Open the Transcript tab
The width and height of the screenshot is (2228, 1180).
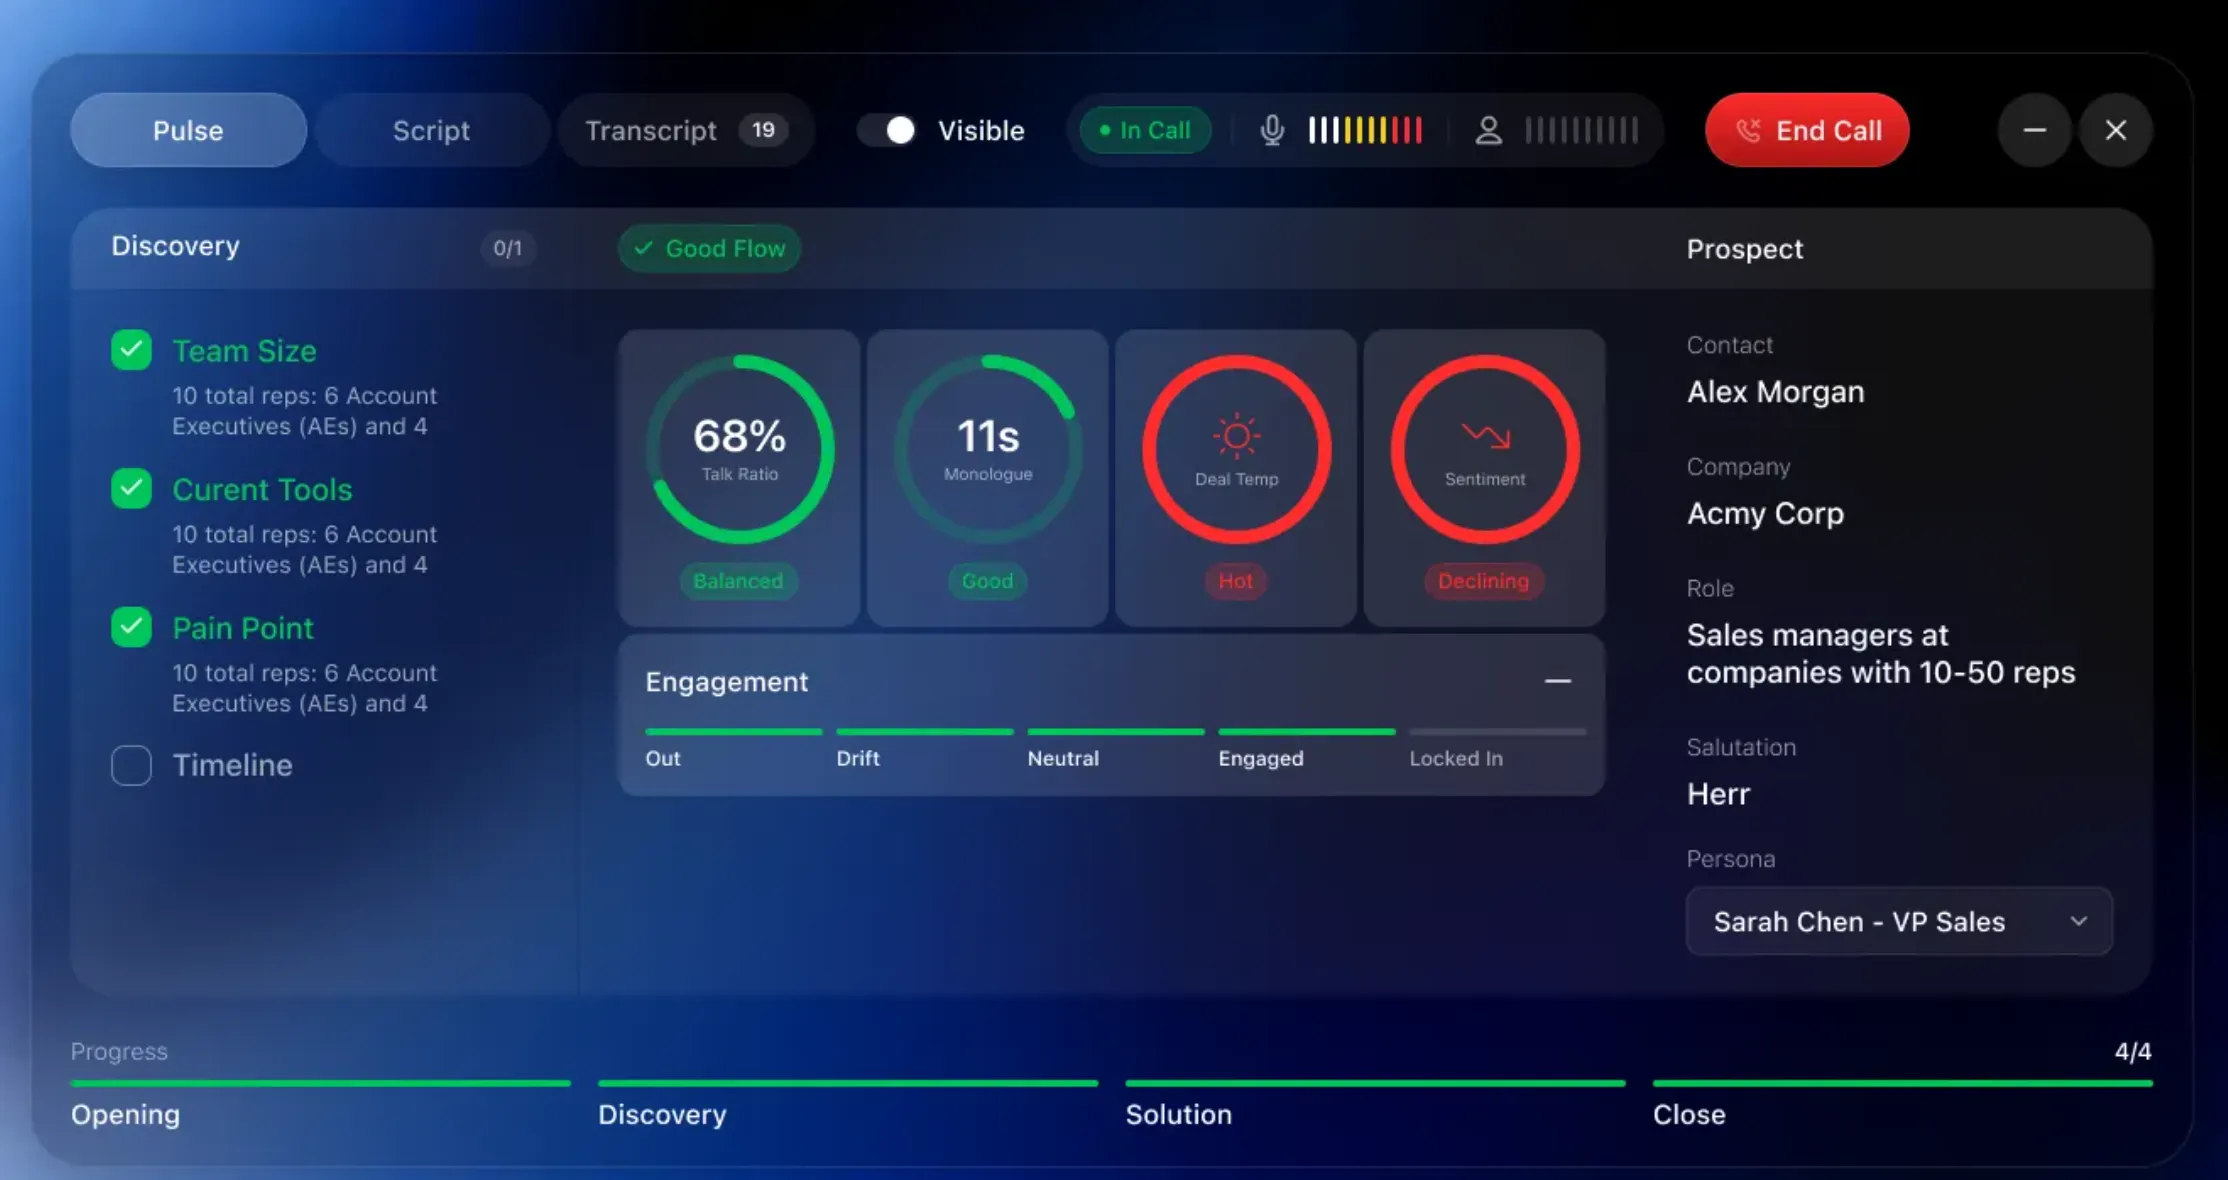point(686,130)
